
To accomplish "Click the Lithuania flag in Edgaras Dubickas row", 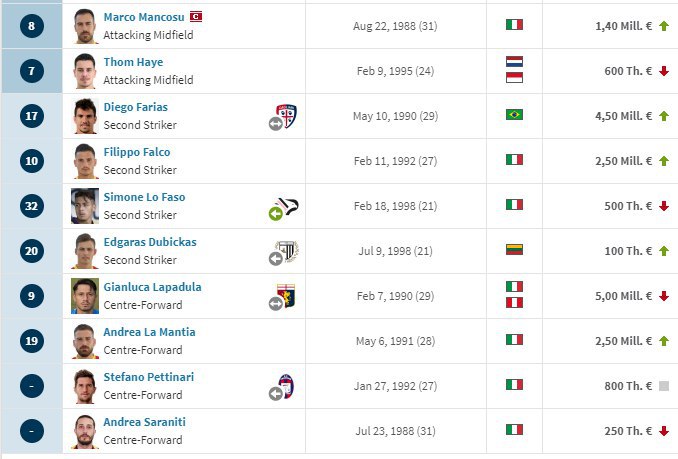I will coord(514,249).
